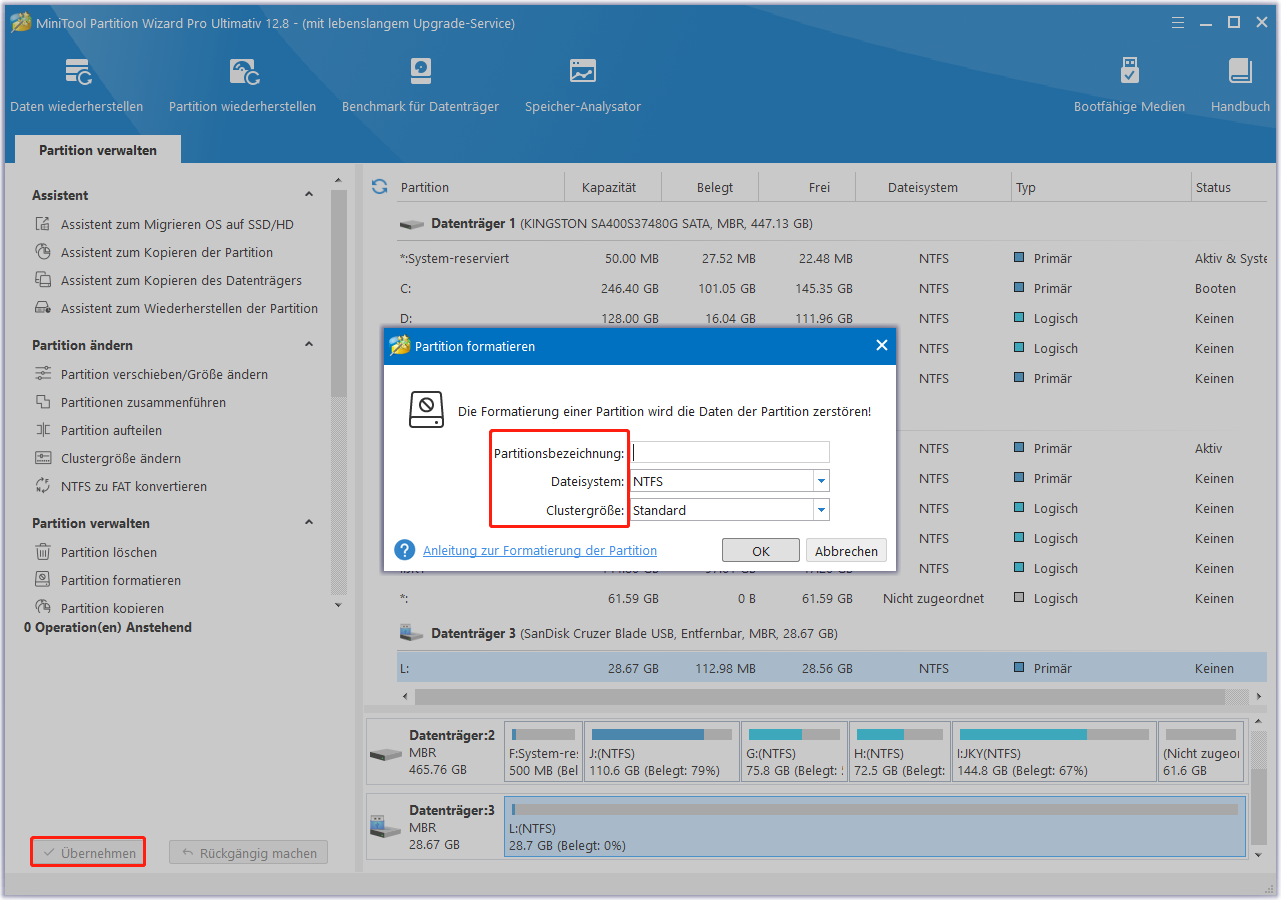Image resolution: width=1281 pixels, height=900 pixels.
Task: Start Assistent zum Kopieren des Datenträgers
Action: (181, 281)
